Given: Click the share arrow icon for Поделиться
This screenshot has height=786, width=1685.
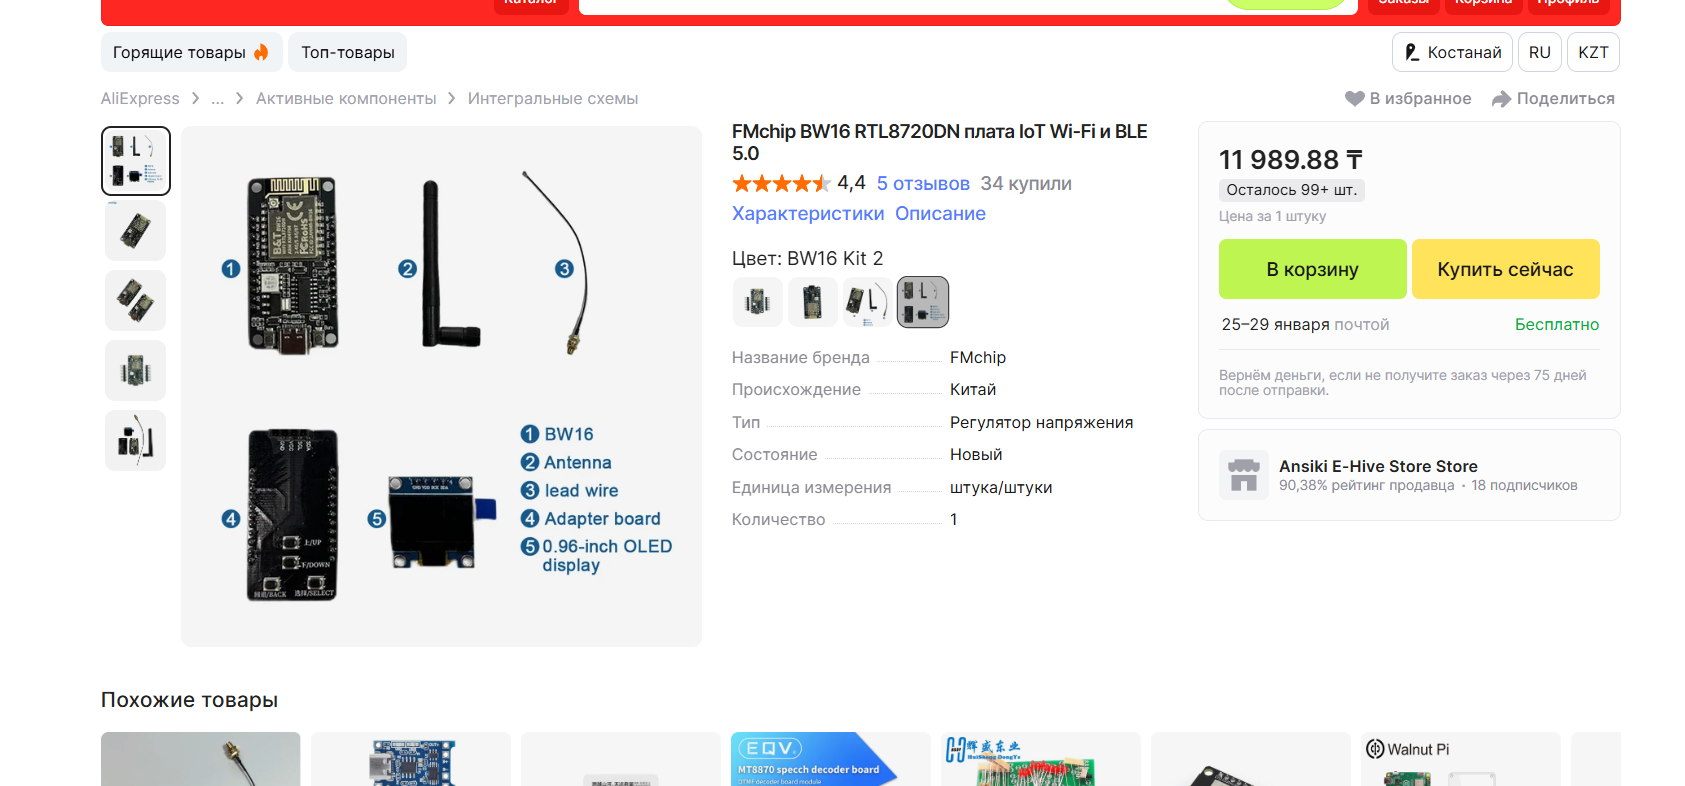Looking at the screenshot, I should (1501, 99).
